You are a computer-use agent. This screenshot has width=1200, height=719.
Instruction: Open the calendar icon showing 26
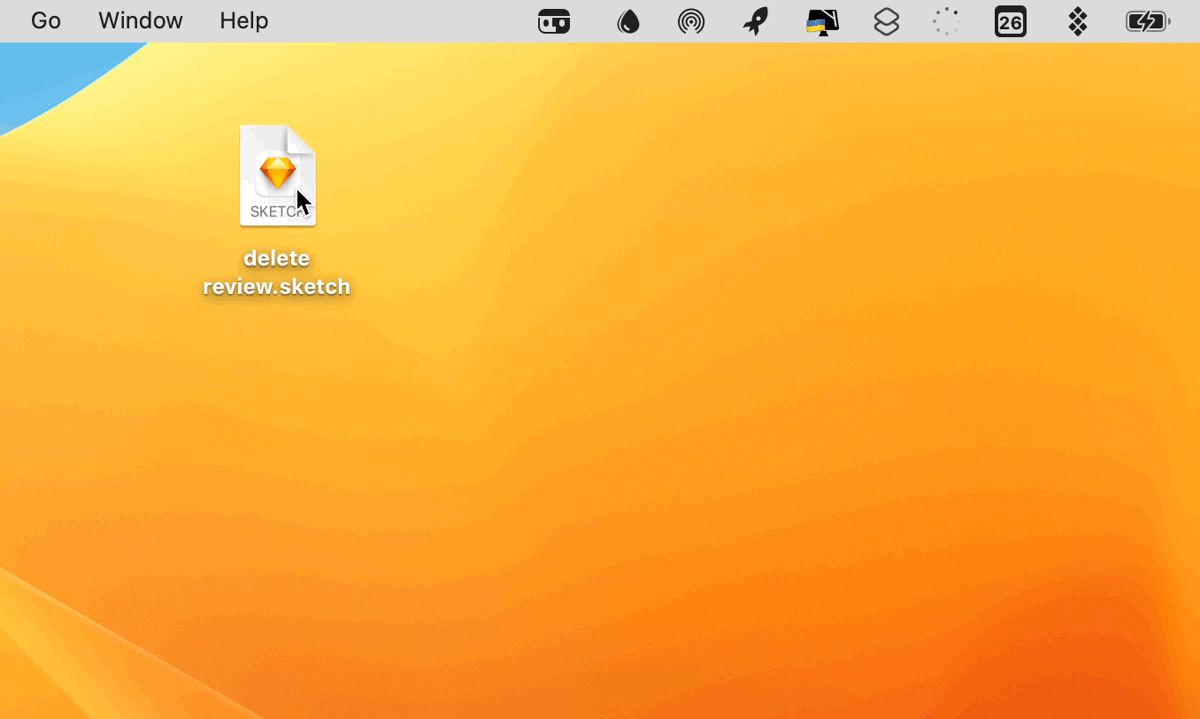(x=1011, y=21)
